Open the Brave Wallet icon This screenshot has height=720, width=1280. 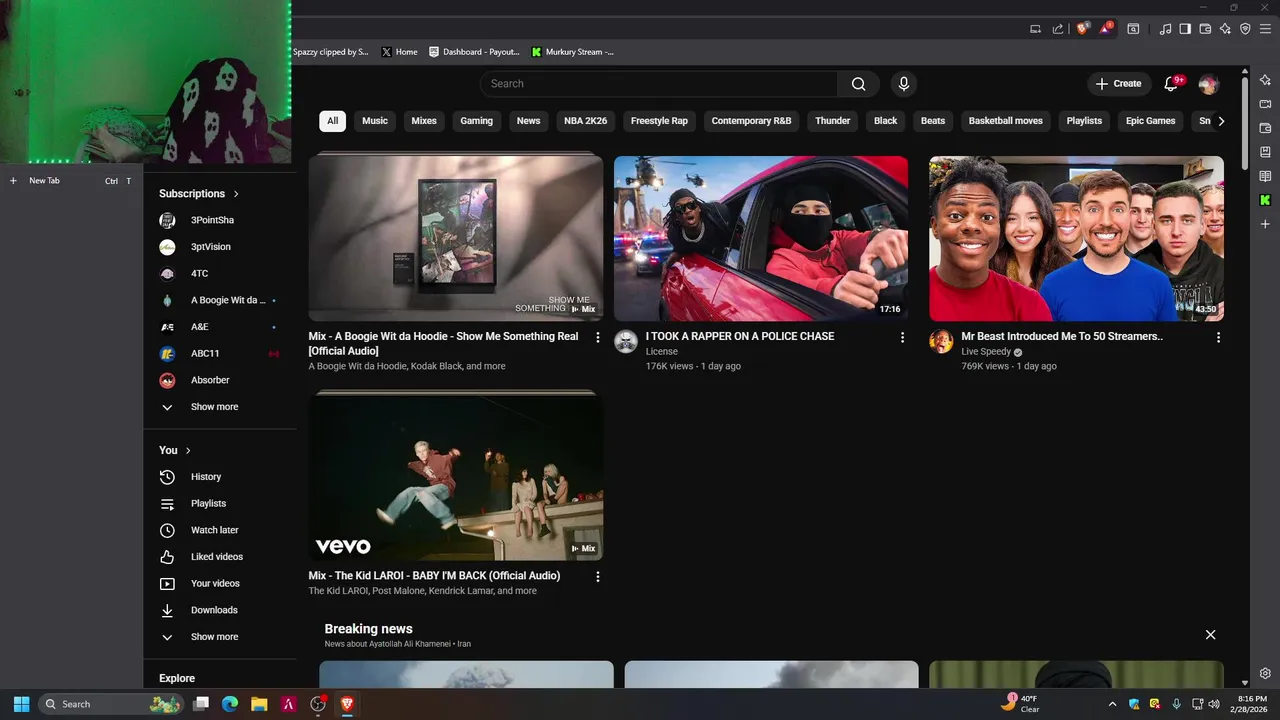(1205, 29)
